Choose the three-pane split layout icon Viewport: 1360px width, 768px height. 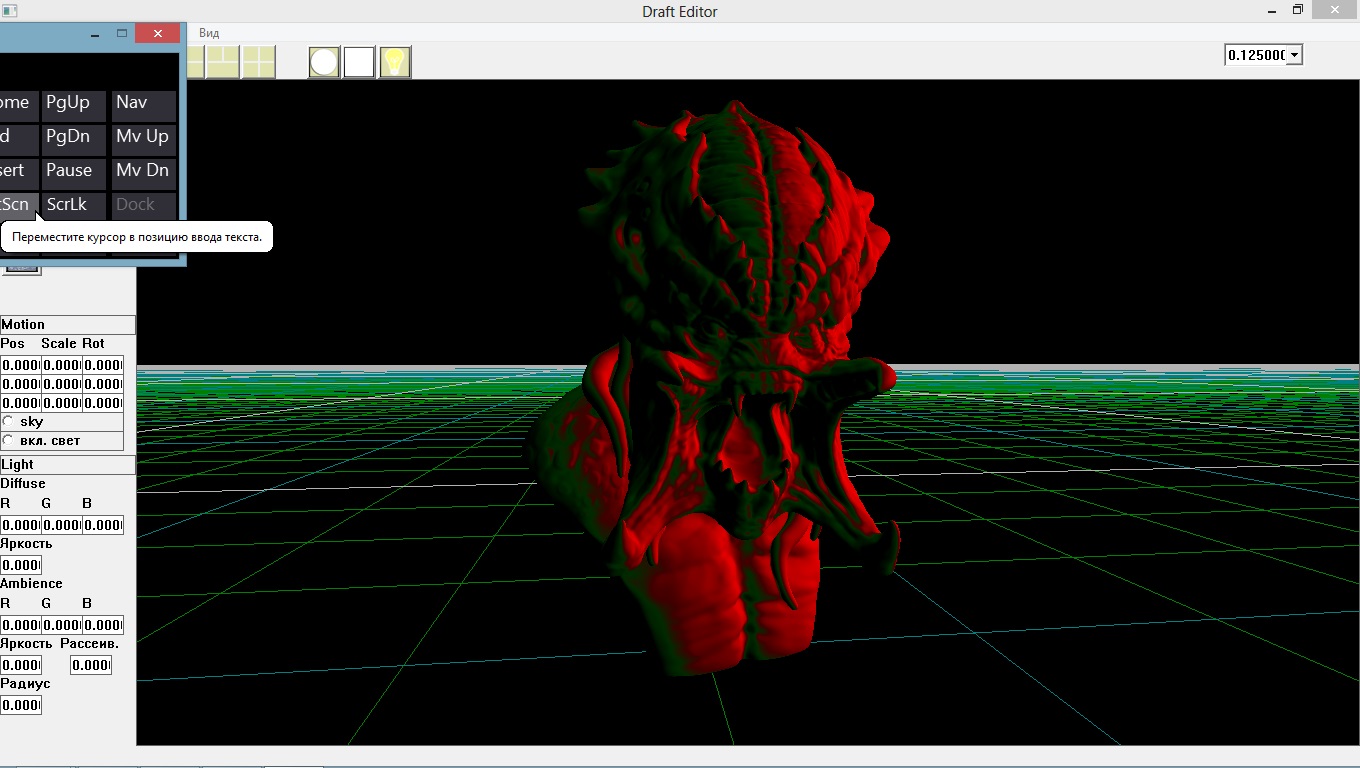(222, 62)
